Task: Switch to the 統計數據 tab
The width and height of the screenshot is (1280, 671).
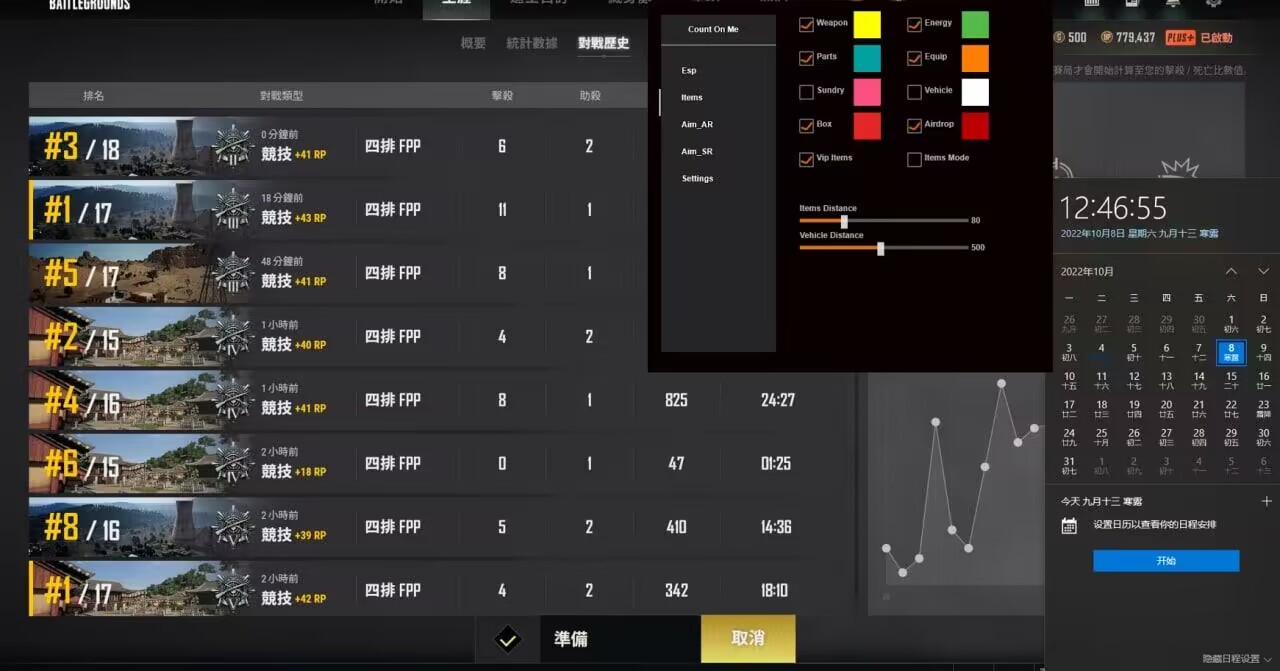Action: click(532, 43)
